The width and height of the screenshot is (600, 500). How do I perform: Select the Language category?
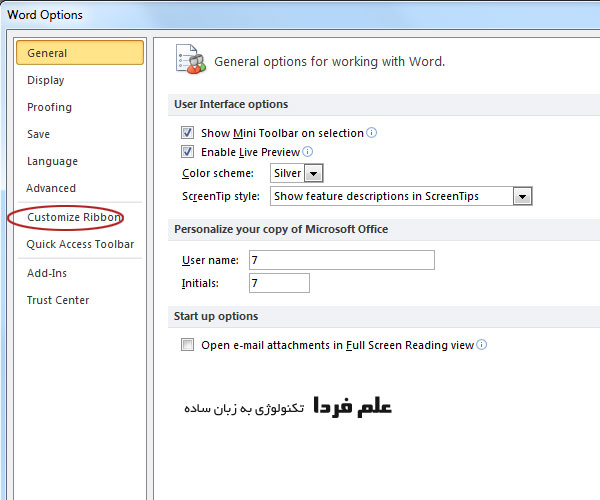click(x=52, y=161)
